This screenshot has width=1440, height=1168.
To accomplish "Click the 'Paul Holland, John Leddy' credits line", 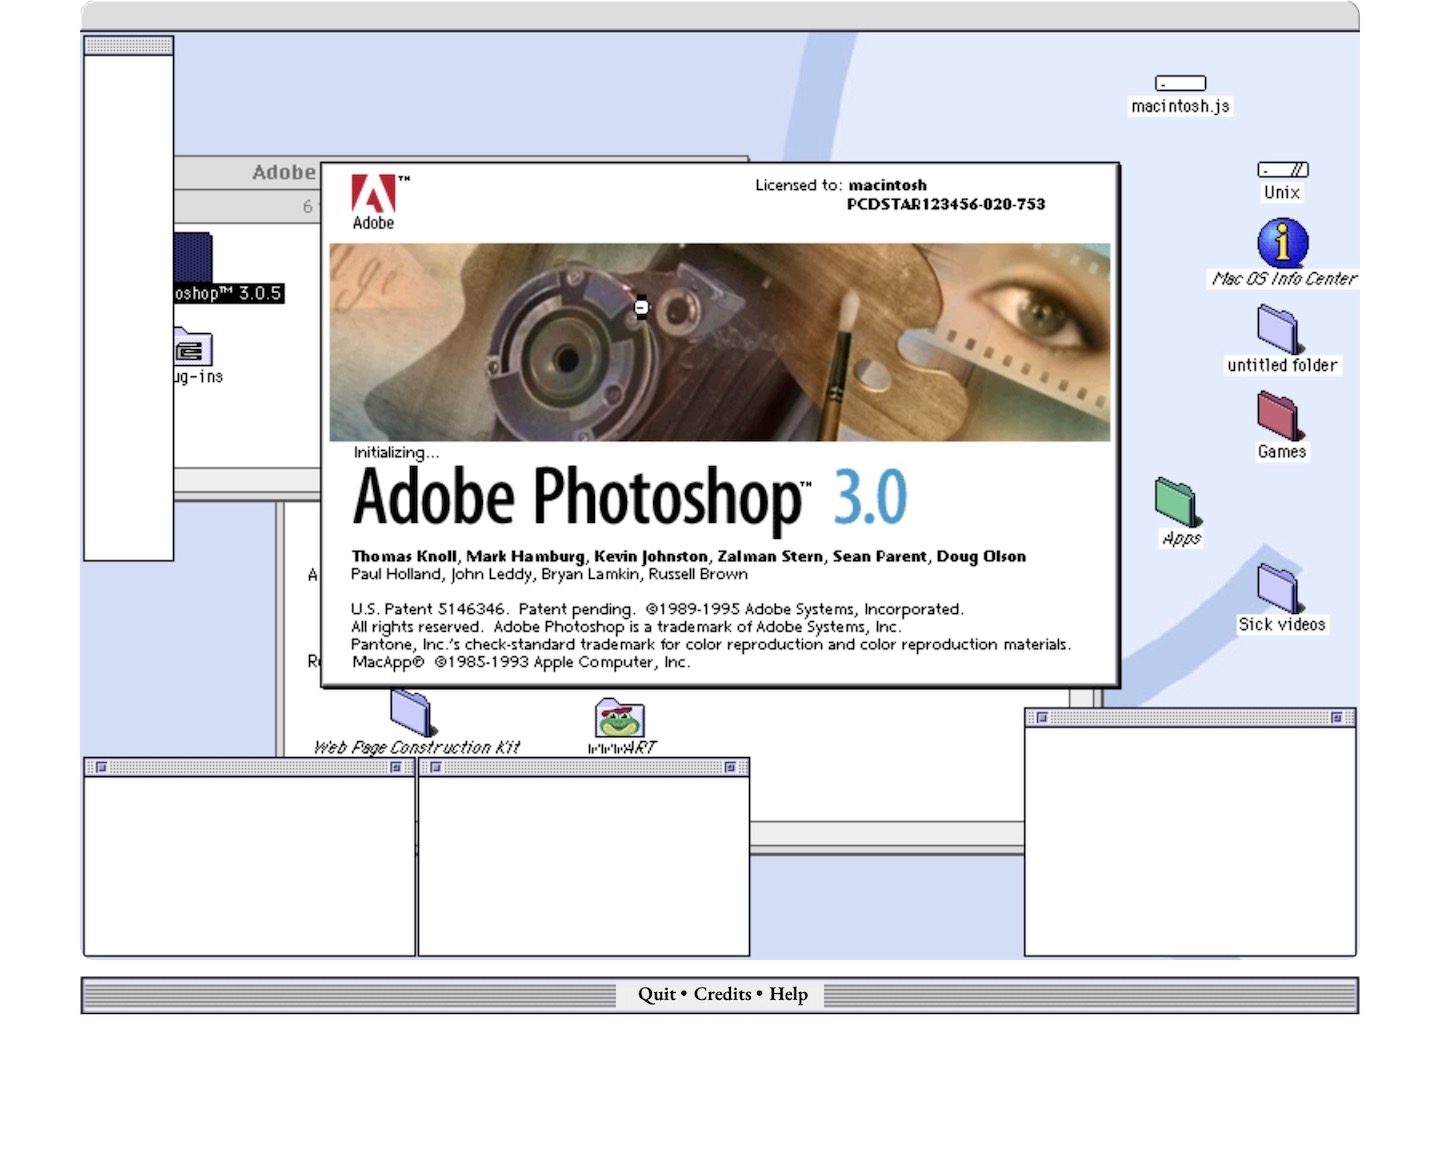I will tap(549, 574).
